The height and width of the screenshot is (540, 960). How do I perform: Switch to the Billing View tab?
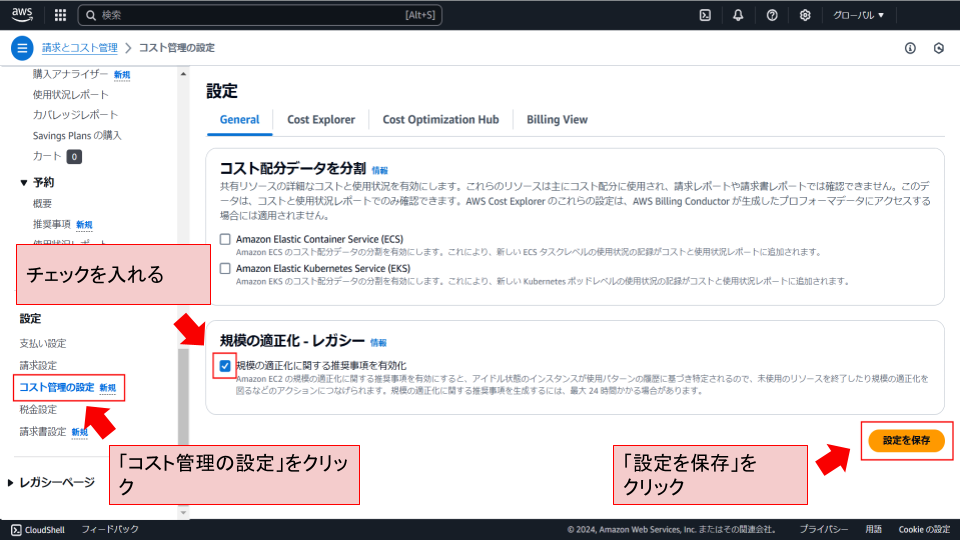pos(557,119)
